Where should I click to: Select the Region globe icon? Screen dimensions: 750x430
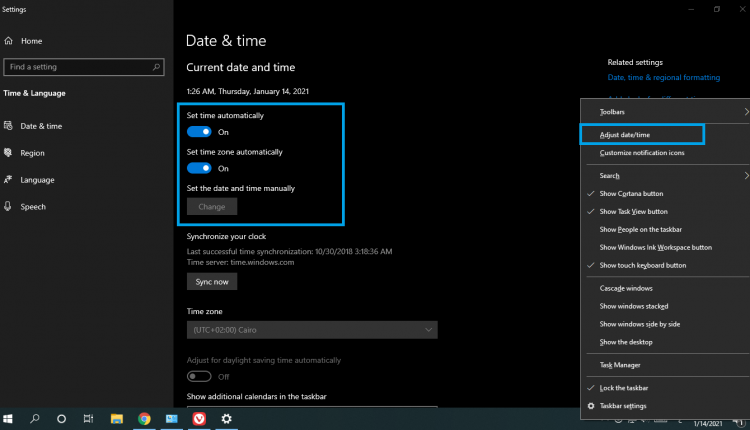click(8, 153)
